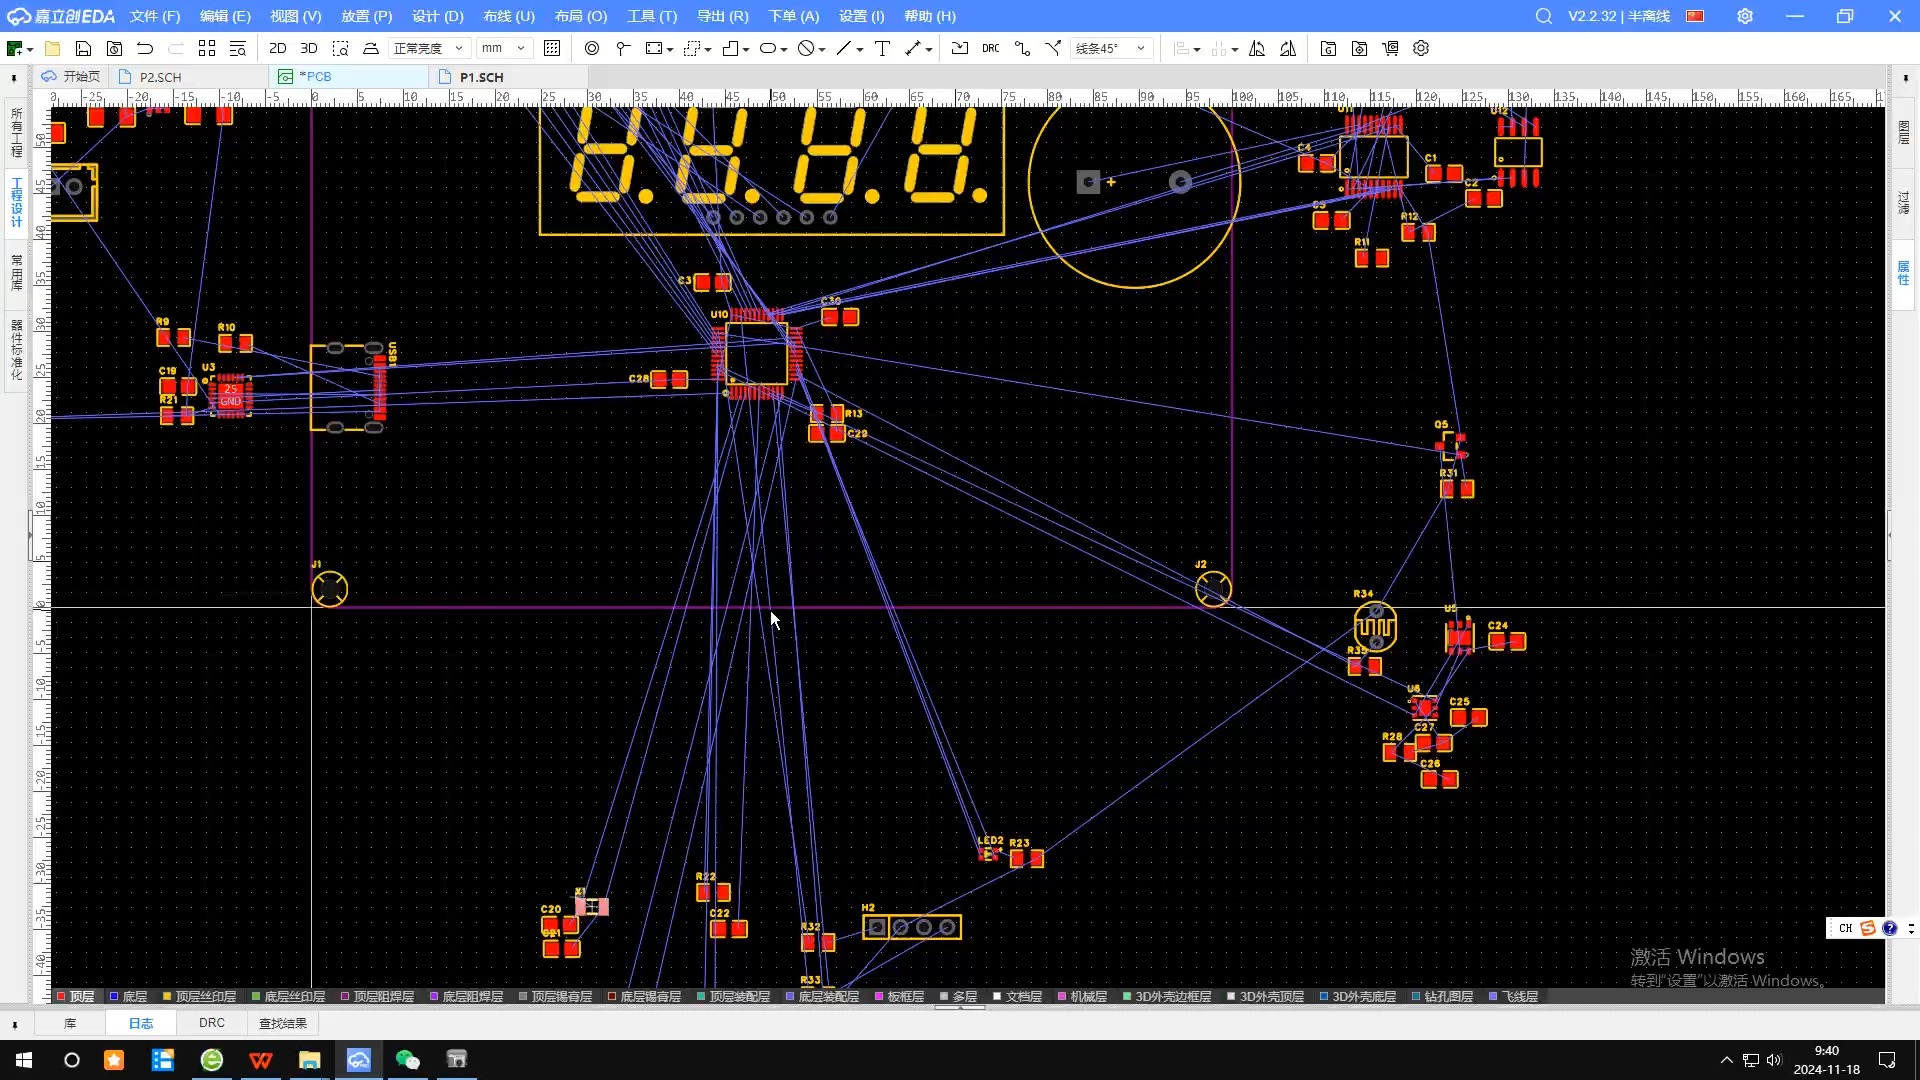Click the search magnifier in title bar

(1544, 16)
